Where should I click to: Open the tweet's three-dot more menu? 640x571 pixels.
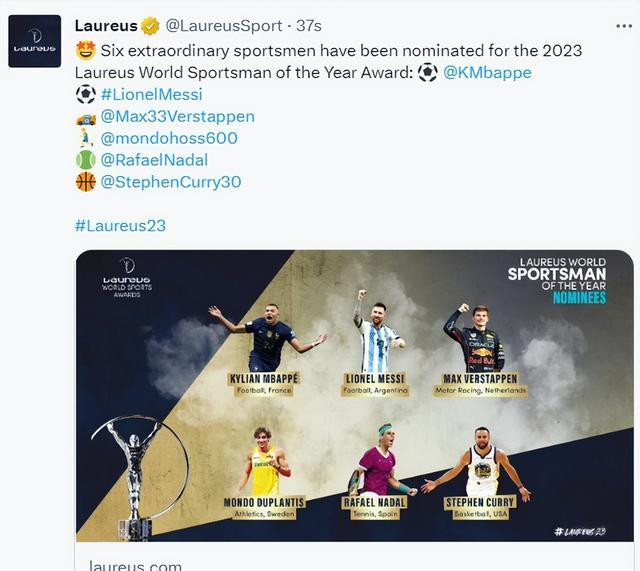pos(624,26)
